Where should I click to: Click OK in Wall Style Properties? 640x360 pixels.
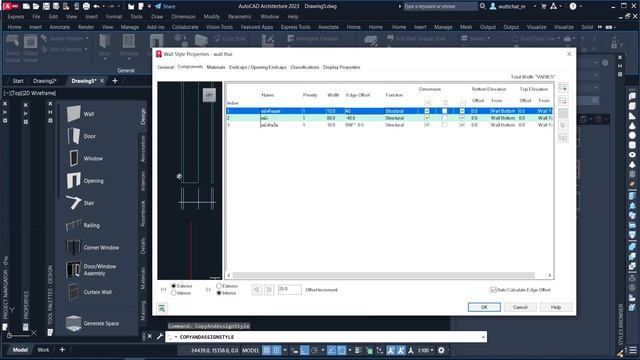484,307
